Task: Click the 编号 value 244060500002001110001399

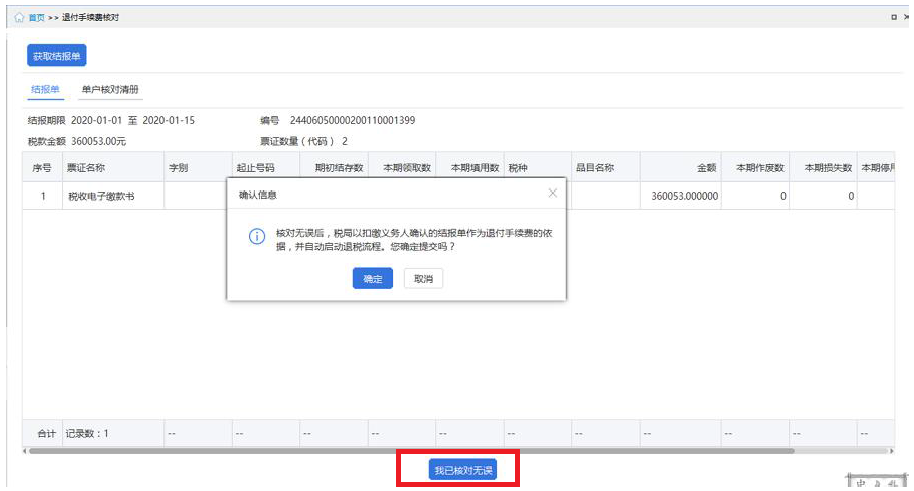Action: coord(352,120)
